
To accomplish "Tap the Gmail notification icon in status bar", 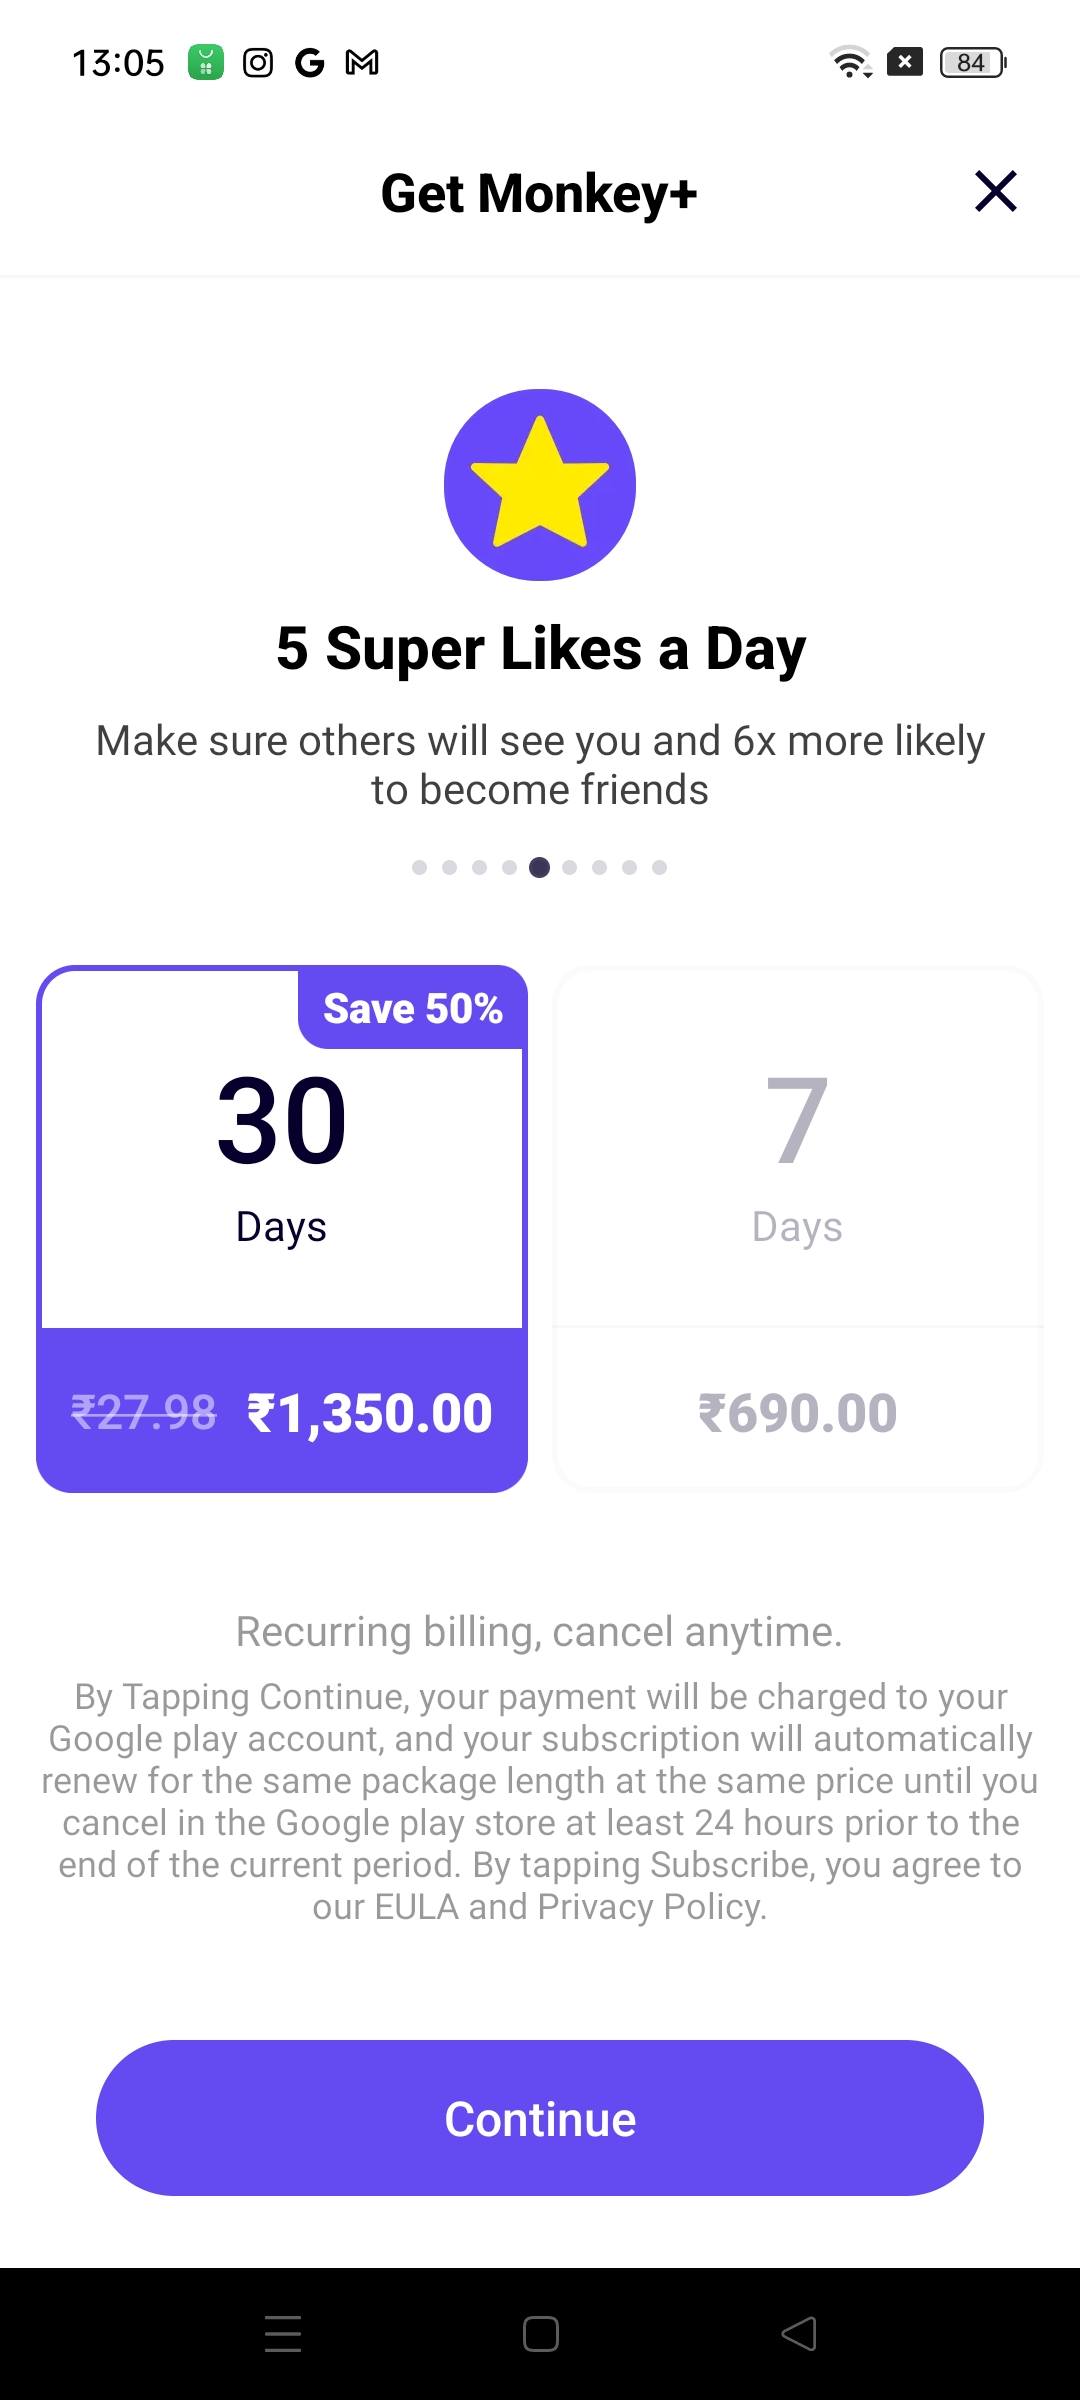I will click(362, 63).
